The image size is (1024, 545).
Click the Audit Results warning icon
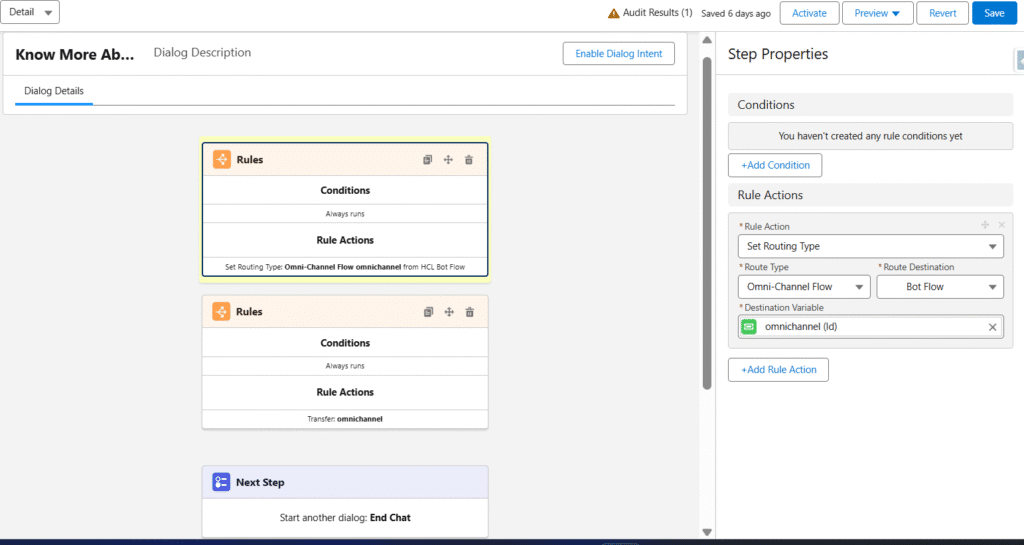point(613,13)
